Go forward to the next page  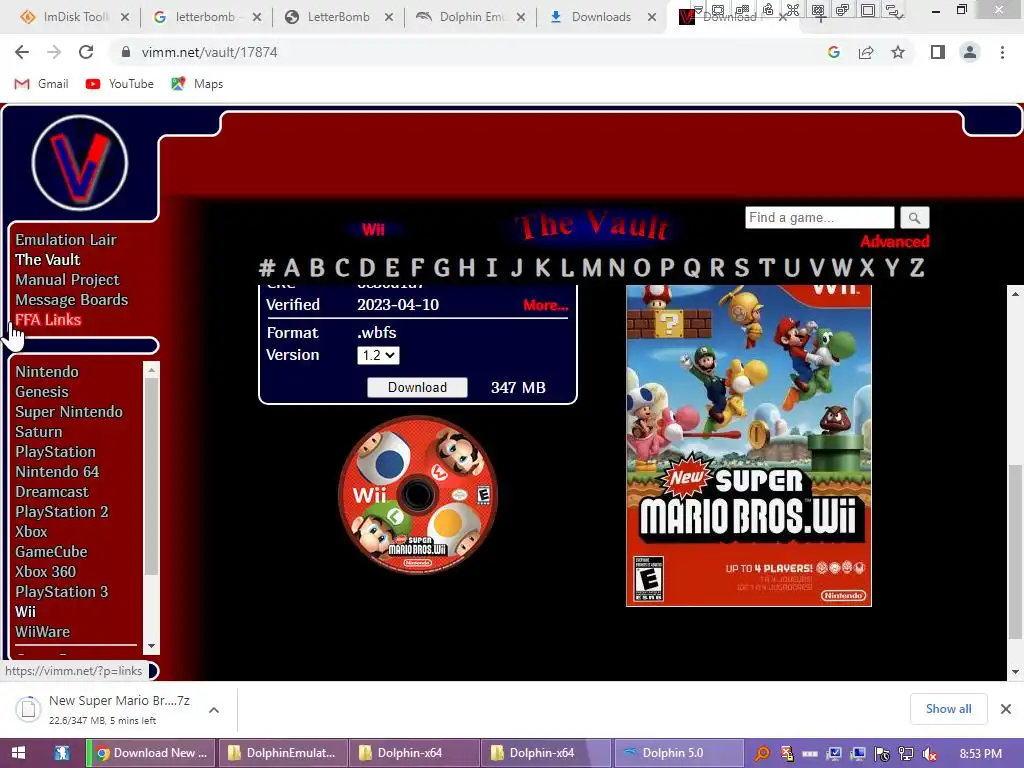point(54,52)
